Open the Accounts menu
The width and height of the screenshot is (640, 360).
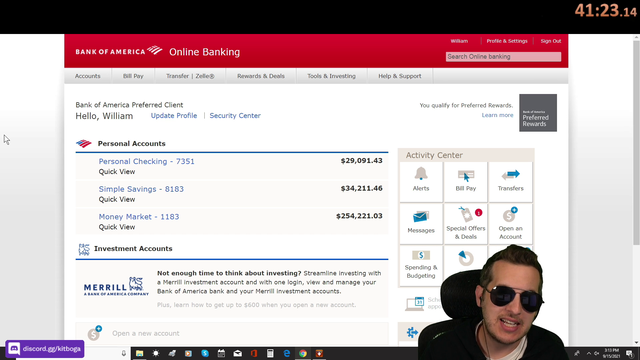(x=87, y=76)
